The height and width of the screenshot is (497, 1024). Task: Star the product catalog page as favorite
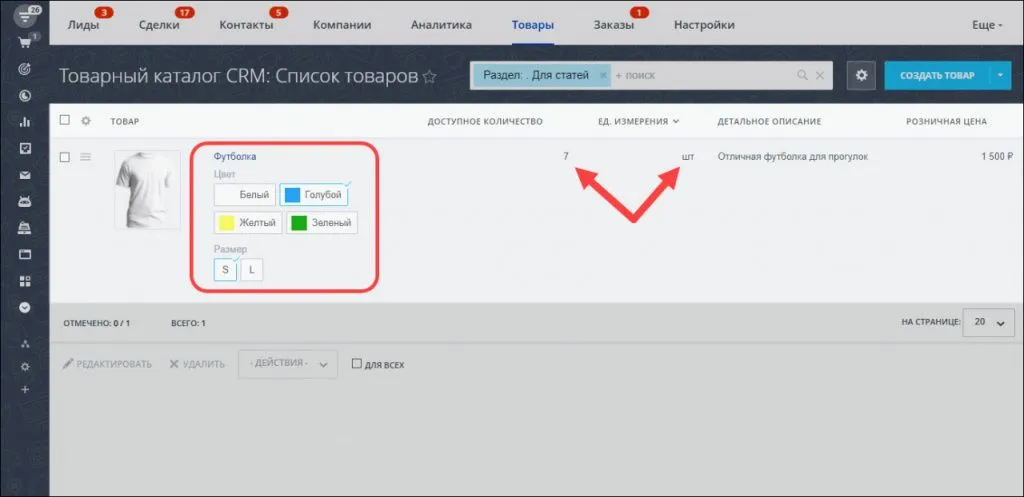click(x=430, y=76)
